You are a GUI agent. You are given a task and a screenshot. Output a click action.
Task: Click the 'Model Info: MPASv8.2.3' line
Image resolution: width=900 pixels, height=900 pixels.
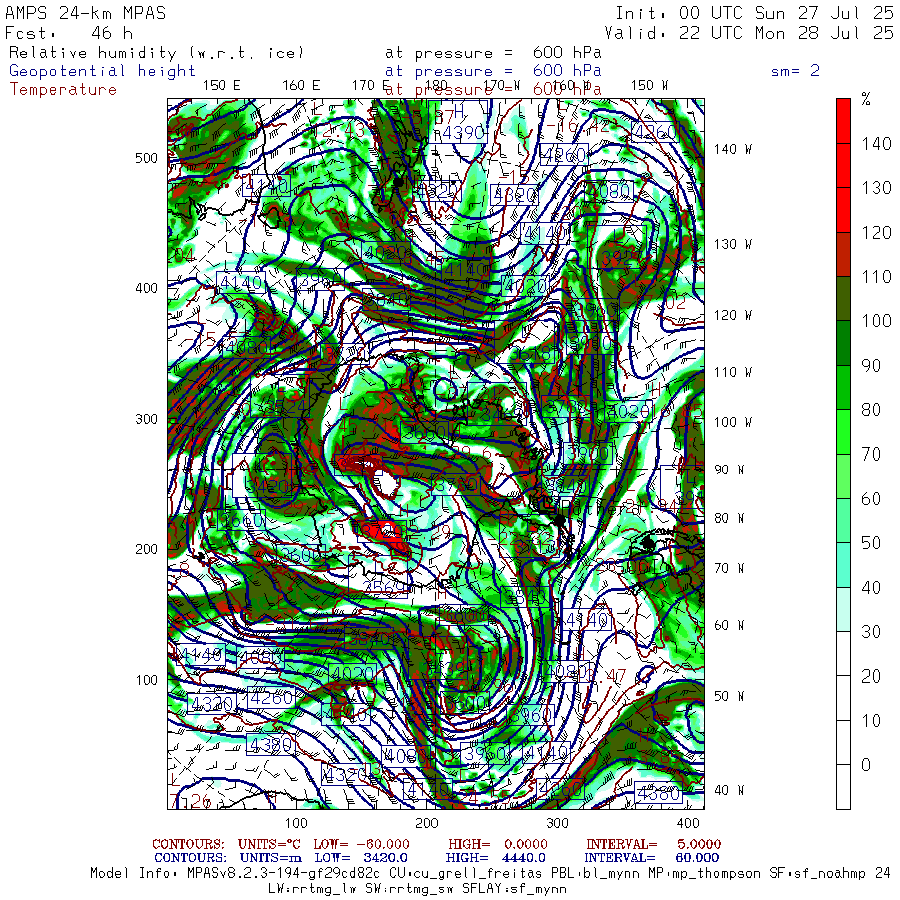pos(490,873)
